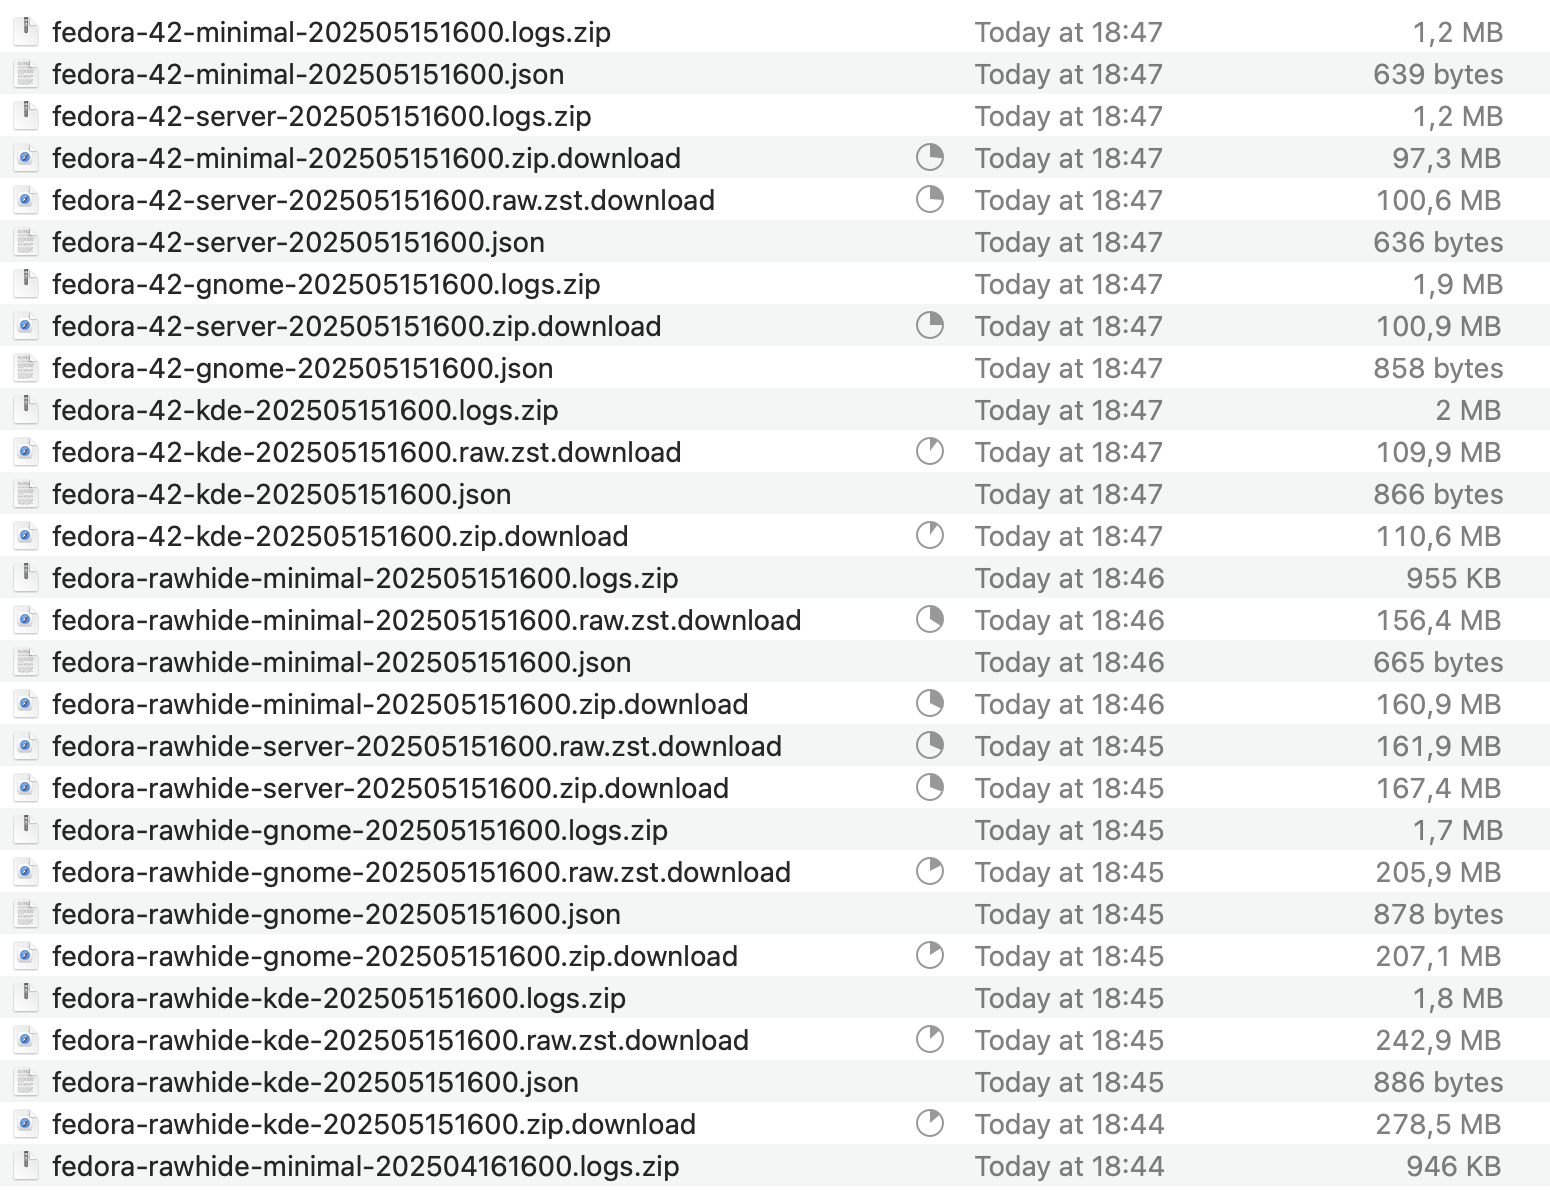1550x1190 pixels.
Task: Click size value 1,7 MB
Action: point(1458,830)
